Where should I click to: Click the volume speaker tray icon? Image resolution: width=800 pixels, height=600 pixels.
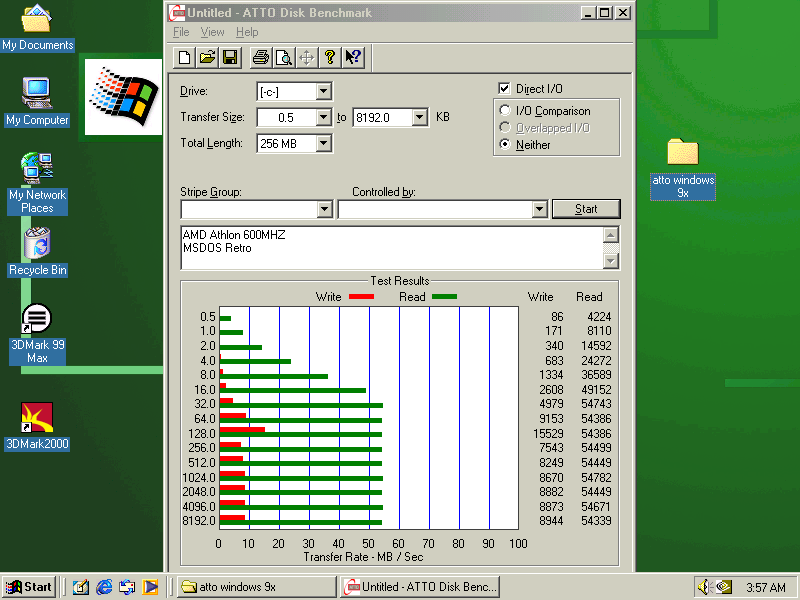(705, 587)
